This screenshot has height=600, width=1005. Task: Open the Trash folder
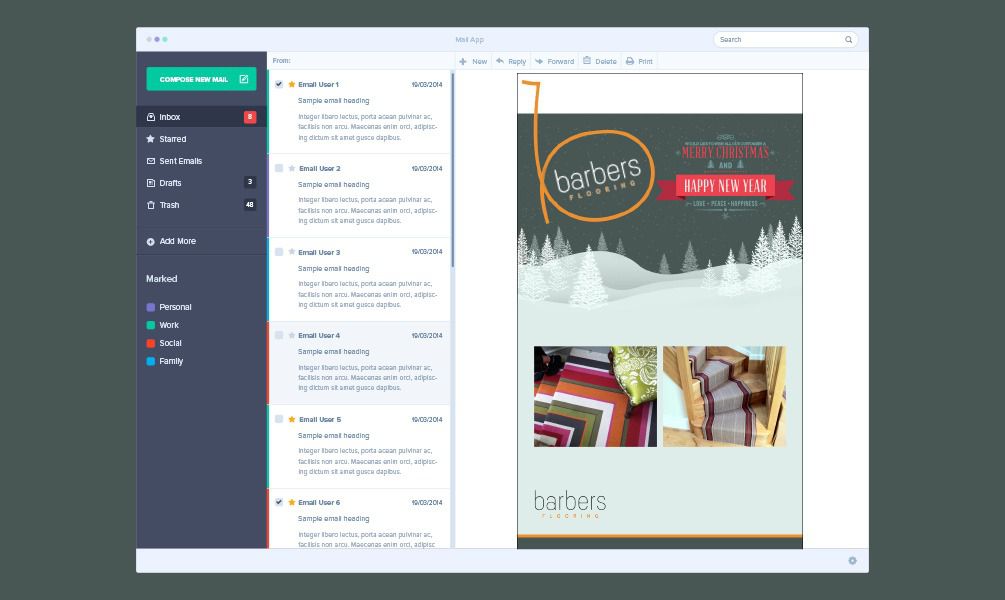pyautogui.click(x=201, y=204)
